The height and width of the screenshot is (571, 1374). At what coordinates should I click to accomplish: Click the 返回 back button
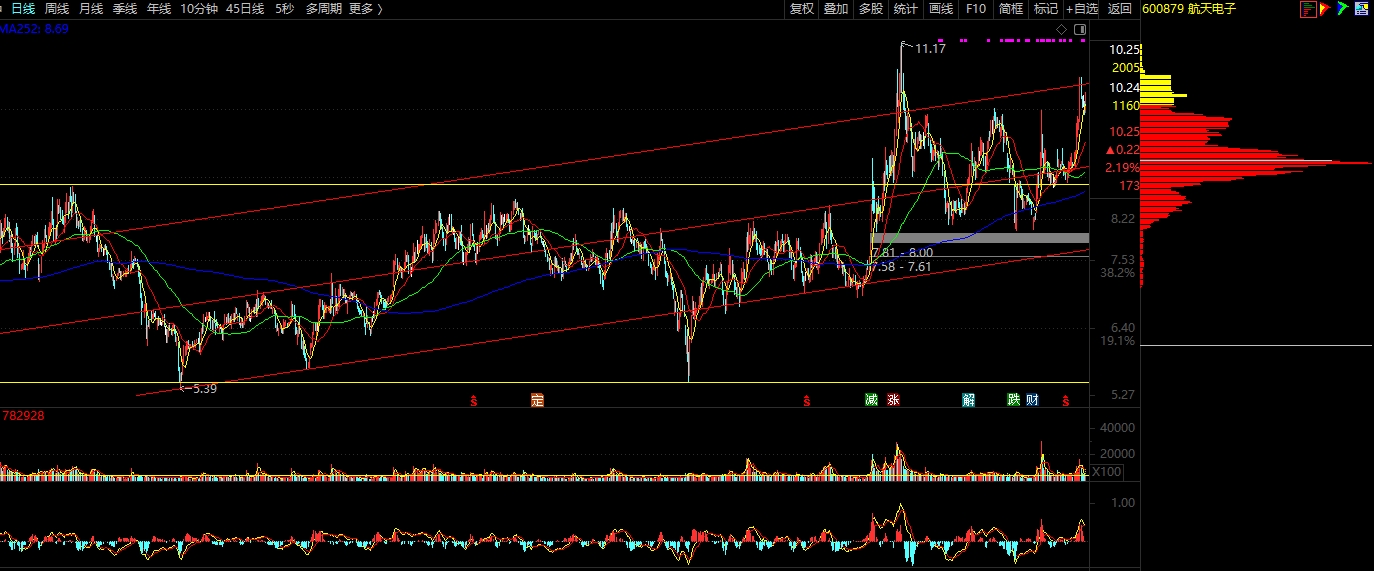(1120, 9)
